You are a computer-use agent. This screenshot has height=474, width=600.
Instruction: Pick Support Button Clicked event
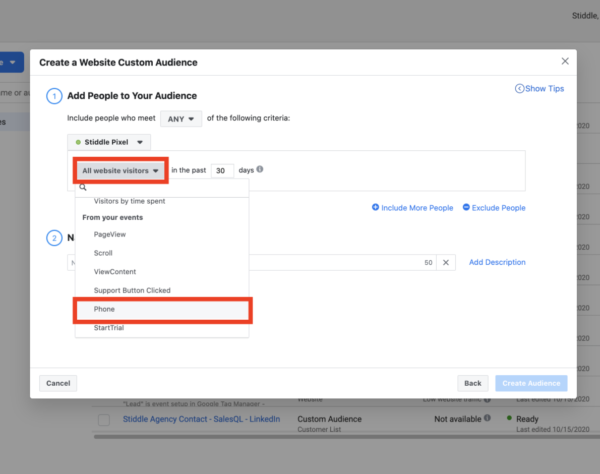click(x=132, y=290)
